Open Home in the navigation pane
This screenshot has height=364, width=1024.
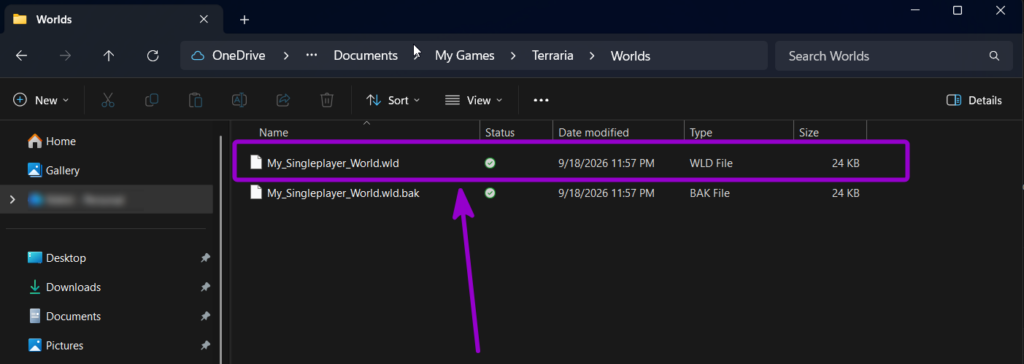coord(52,141)
